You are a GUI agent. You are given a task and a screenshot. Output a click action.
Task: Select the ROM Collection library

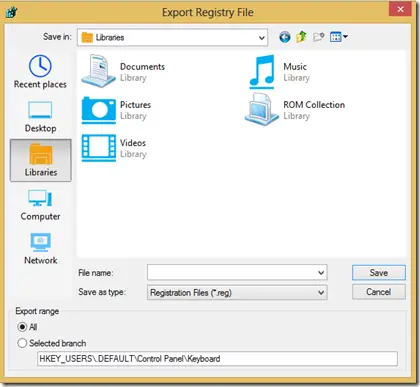click(295, 110)
